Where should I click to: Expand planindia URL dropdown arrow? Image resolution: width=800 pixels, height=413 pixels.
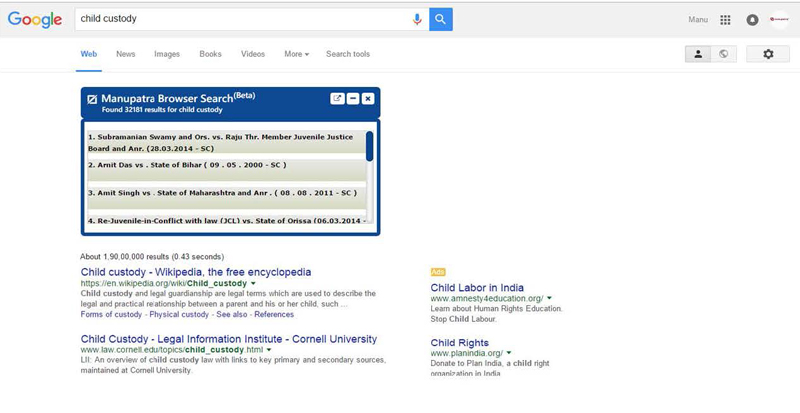[x=509, y=353]
